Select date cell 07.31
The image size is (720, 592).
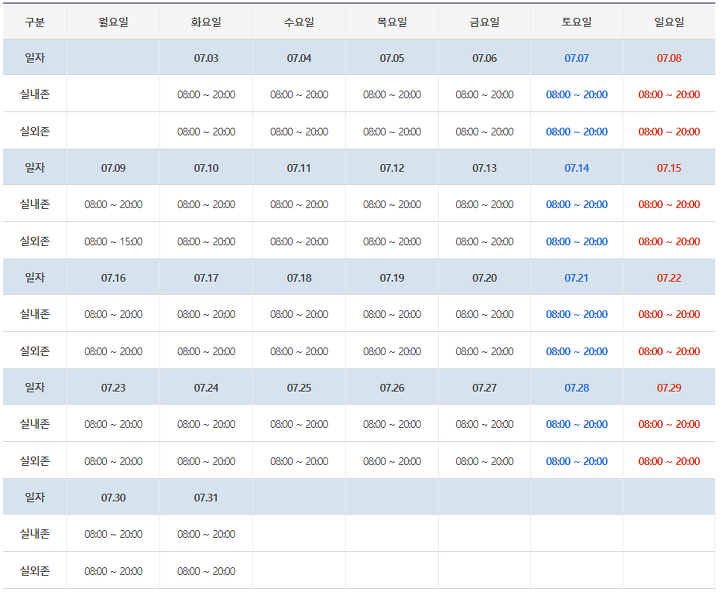pos(206,497)
